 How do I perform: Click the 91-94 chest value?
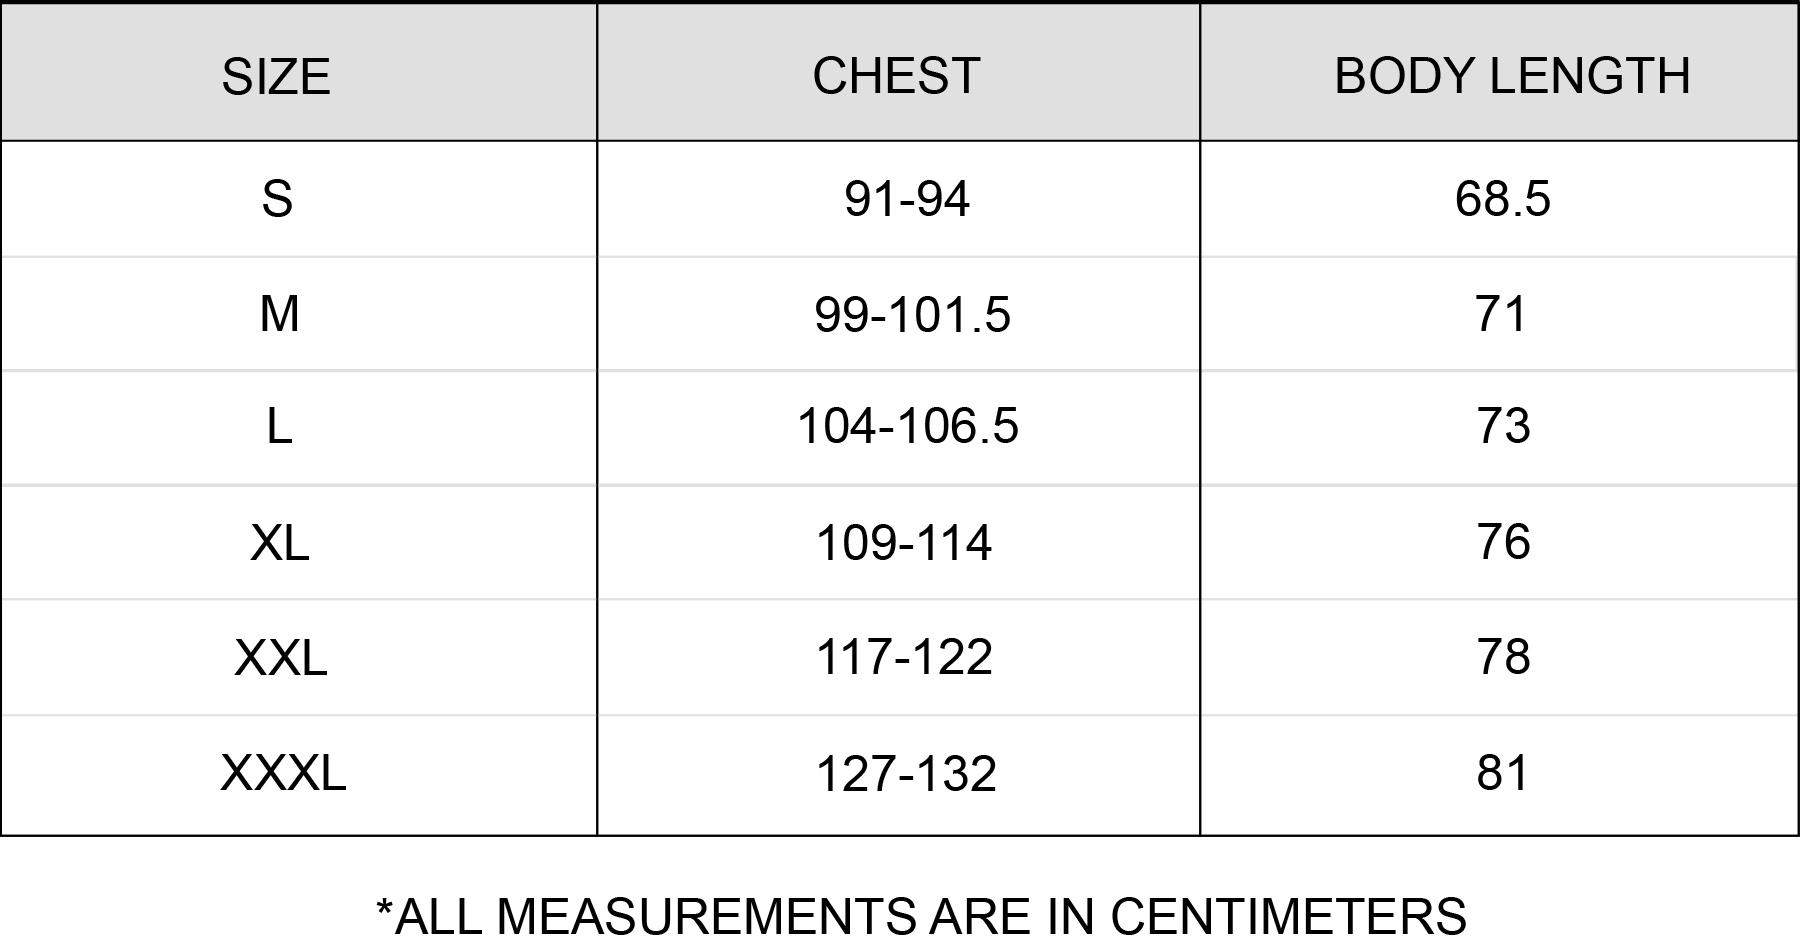[x=906, y=198]
